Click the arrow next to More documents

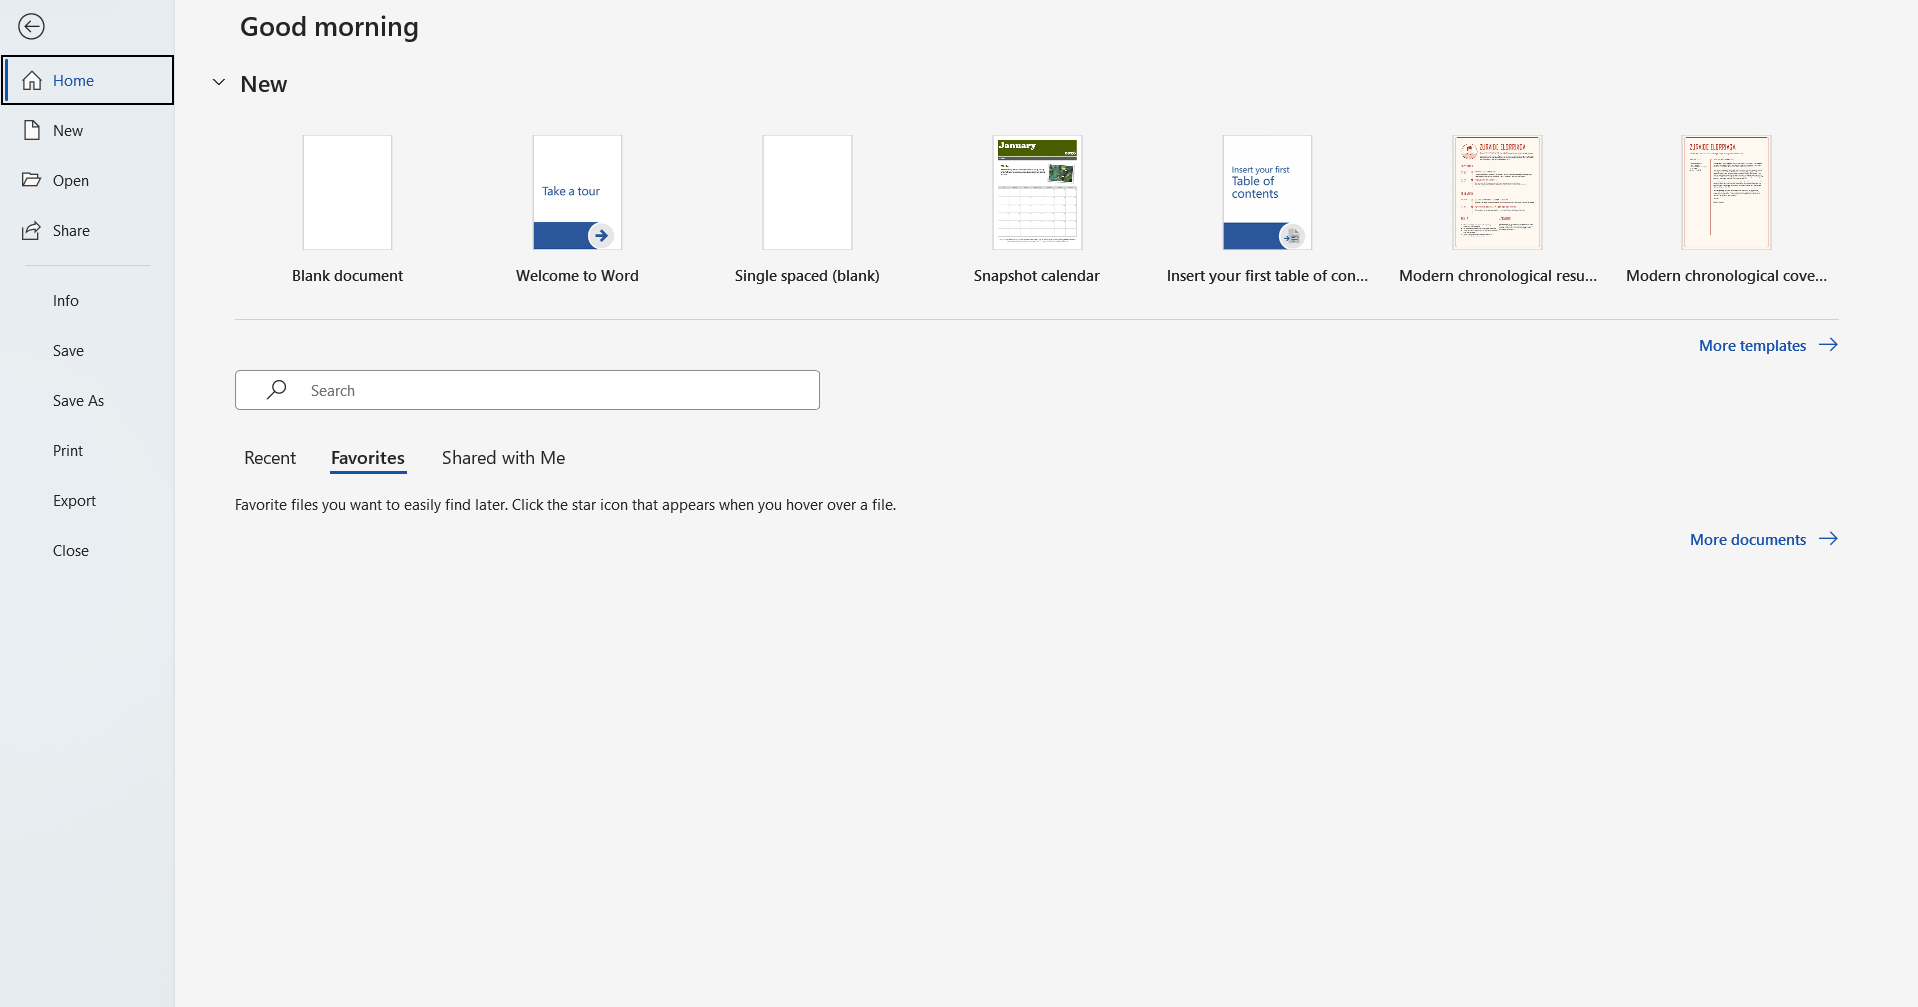click(x=1828, y=539)
